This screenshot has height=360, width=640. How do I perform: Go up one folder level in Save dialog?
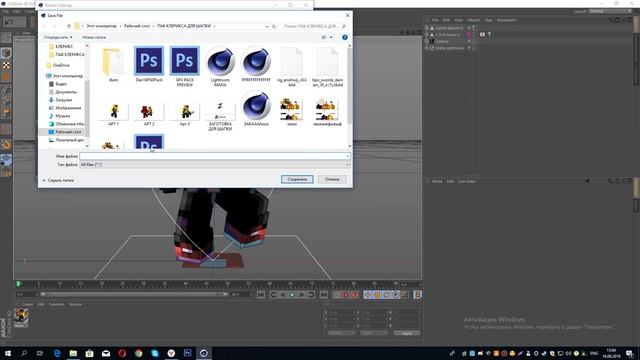pyautogui.click(x=69, y=26)
